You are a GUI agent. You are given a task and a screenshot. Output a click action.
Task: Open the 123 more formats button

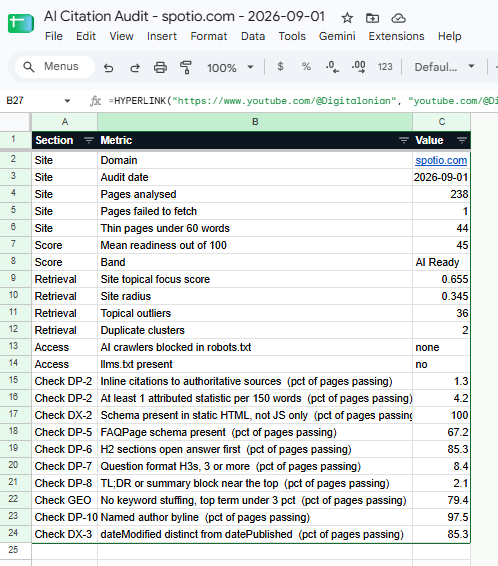[x=385, y=67]
